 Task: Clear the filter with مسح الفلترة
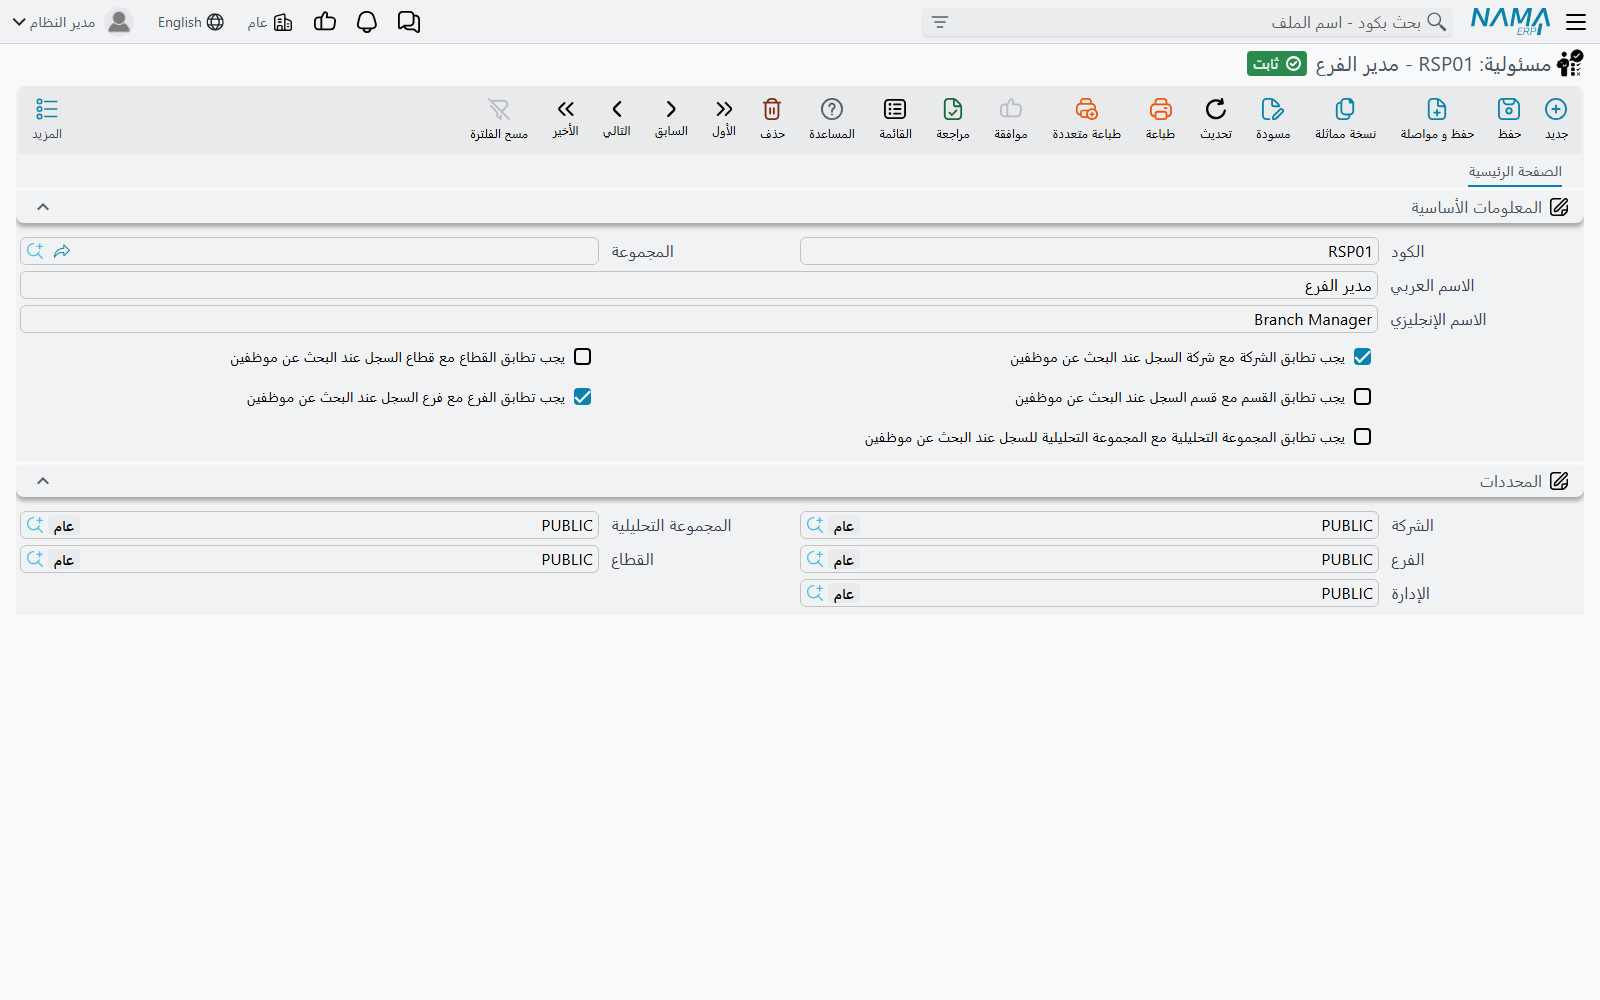coord(499,117)
